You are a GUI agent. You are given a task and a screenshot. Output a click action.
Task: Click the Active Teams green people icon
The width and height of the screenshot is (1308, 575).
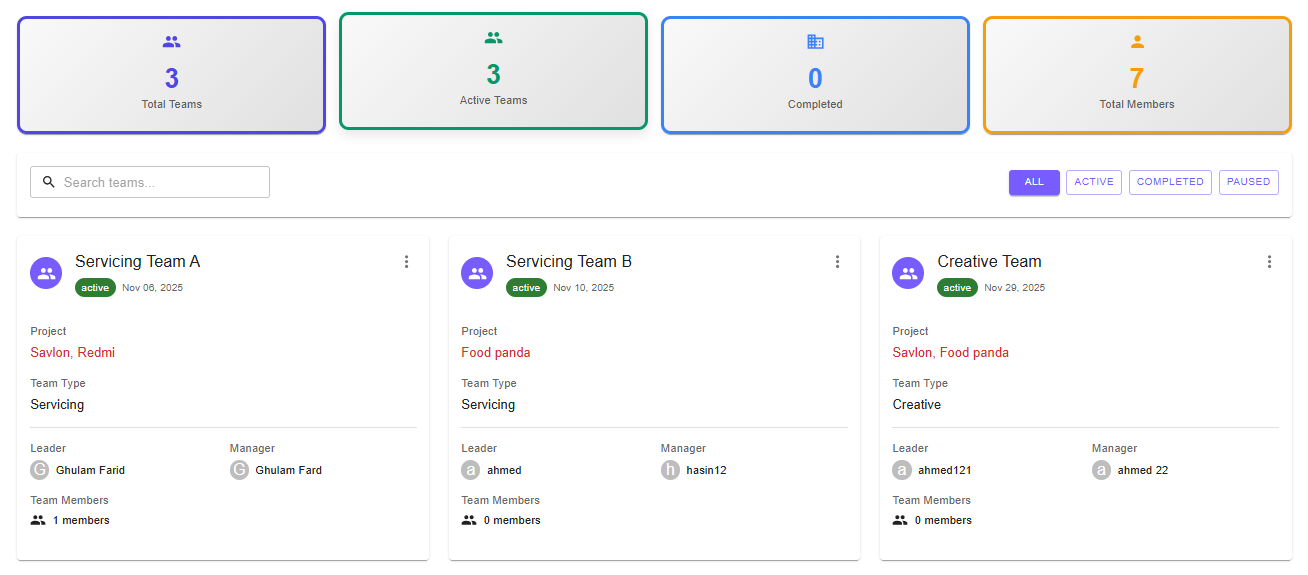click(493, 38)
